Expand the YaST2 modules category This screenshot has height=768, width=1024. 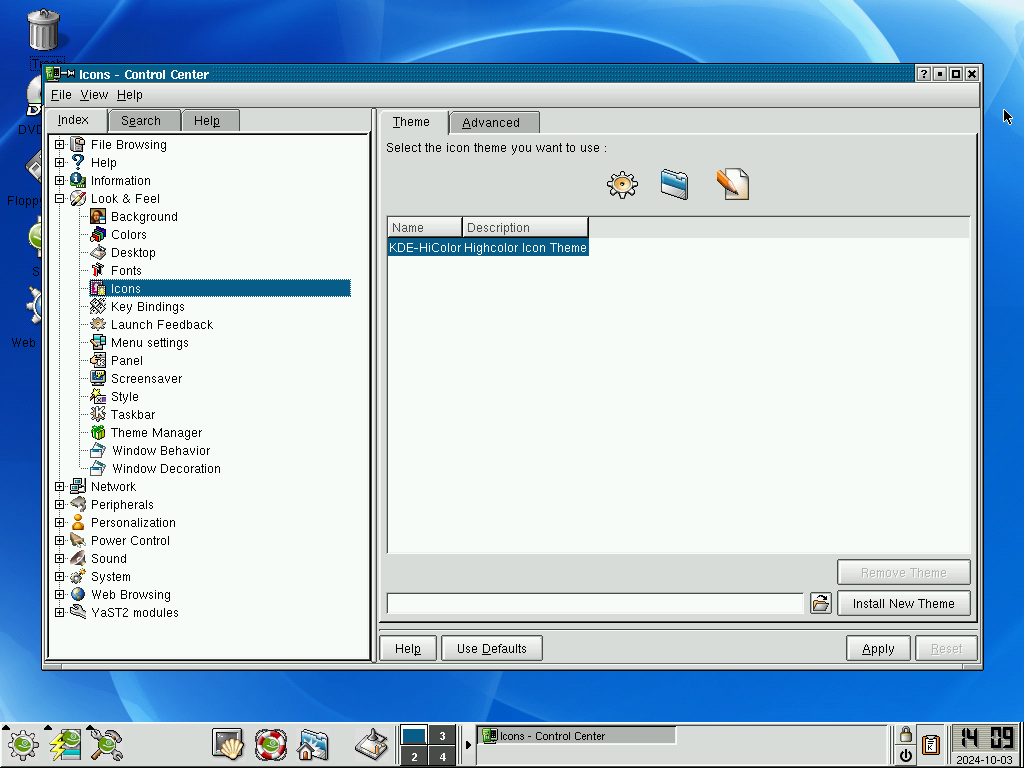point(59,613)
